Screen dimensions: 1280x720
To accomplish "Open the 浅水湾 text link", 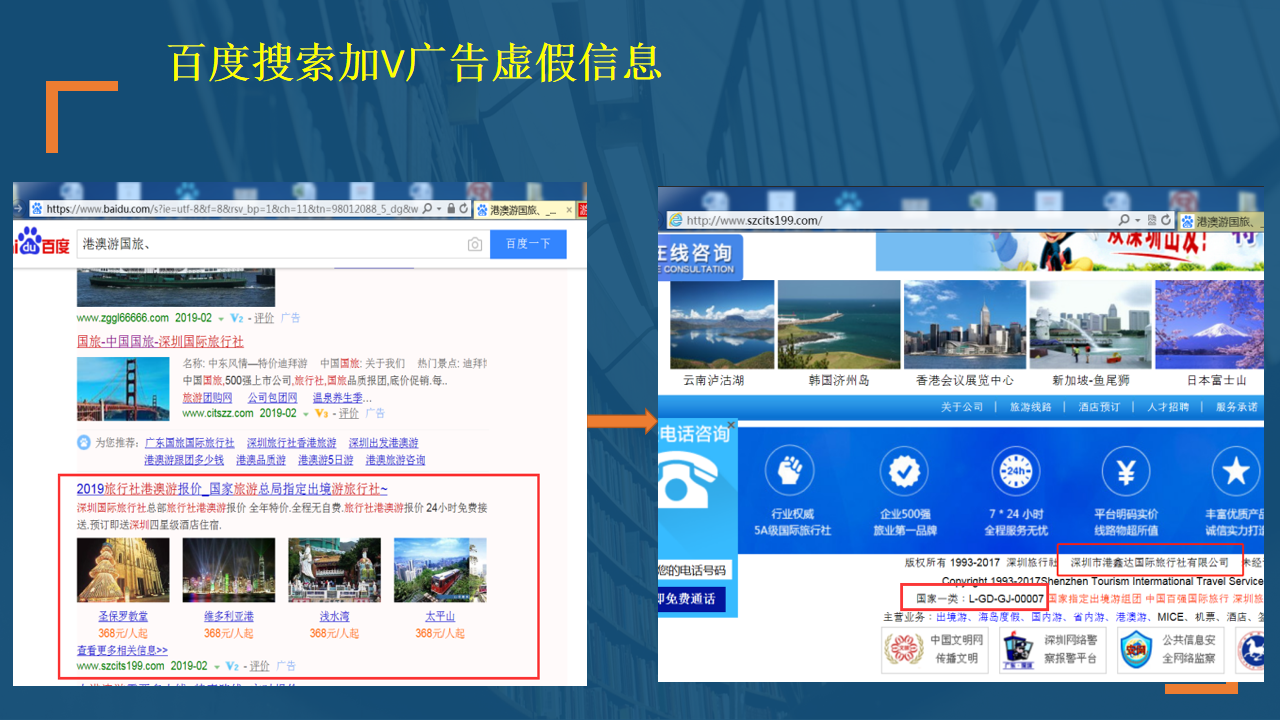I will point(334,617).
